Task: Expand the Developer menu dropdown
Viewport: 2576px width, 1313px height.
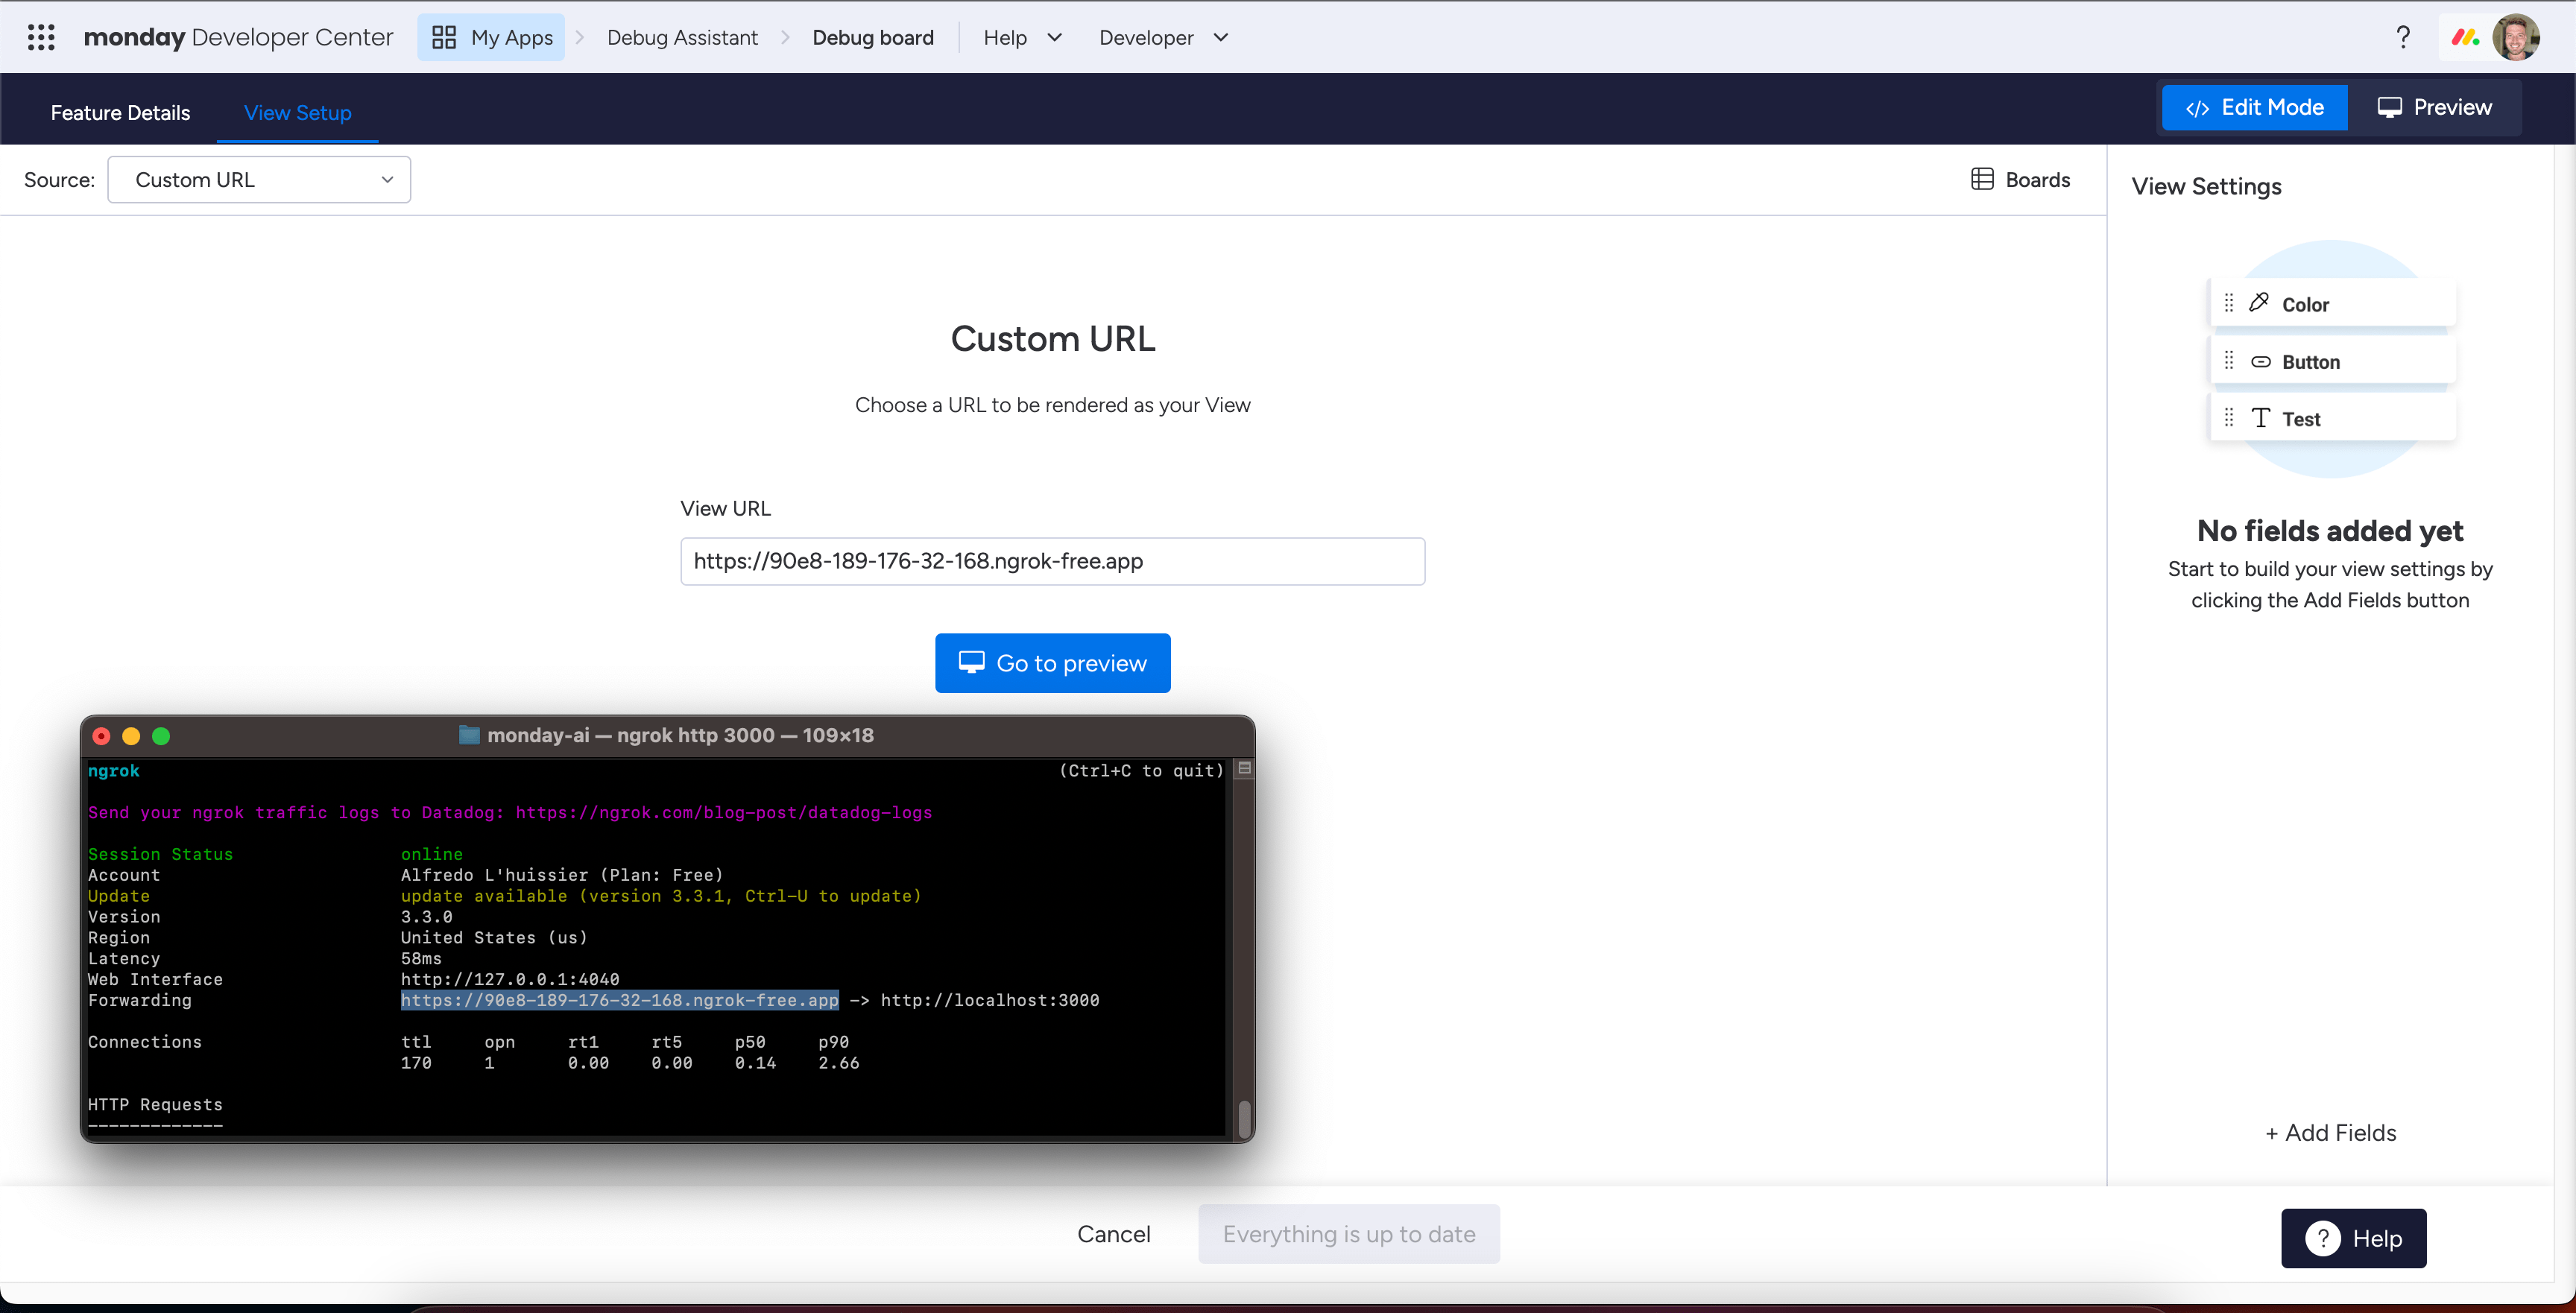Action: (1163, 37)
